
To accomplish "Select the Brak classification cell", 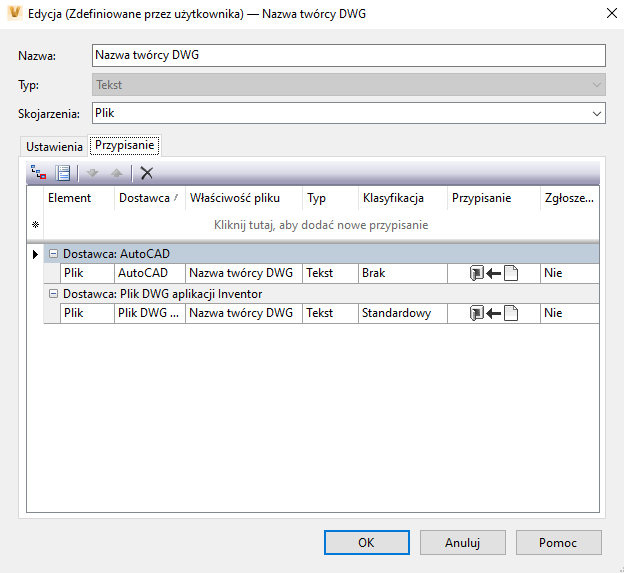I will tap(403, 273).
